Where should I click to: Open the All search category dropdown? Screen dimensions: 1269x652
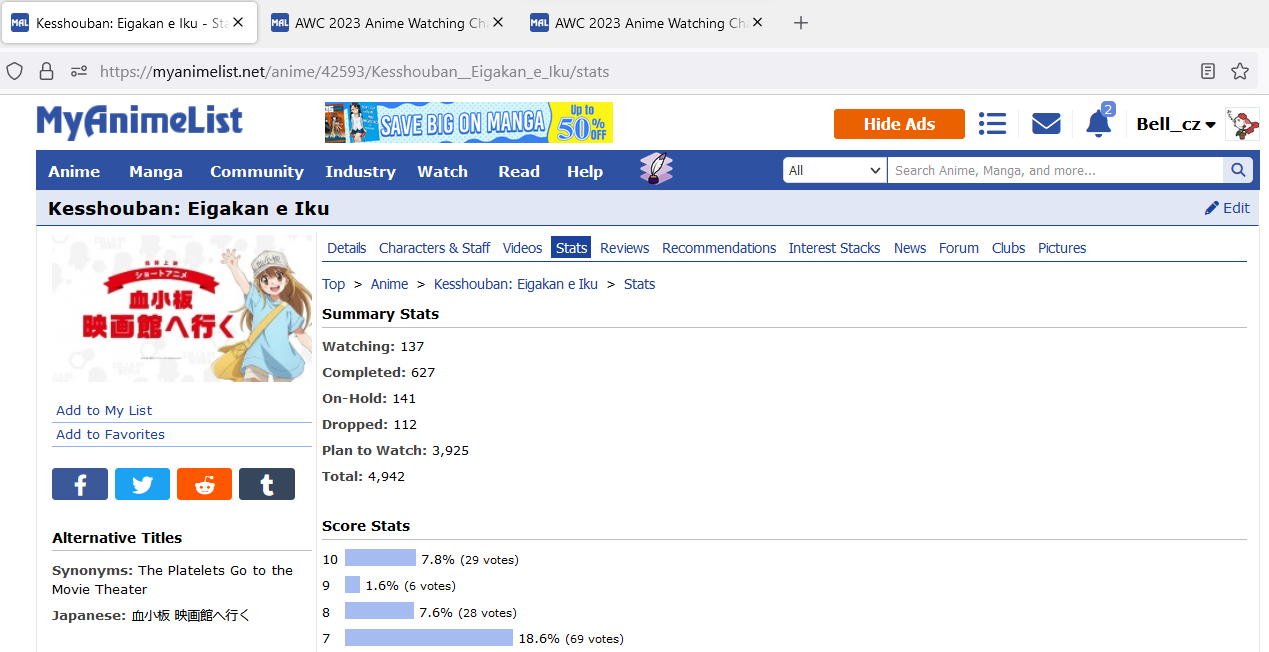834,170
